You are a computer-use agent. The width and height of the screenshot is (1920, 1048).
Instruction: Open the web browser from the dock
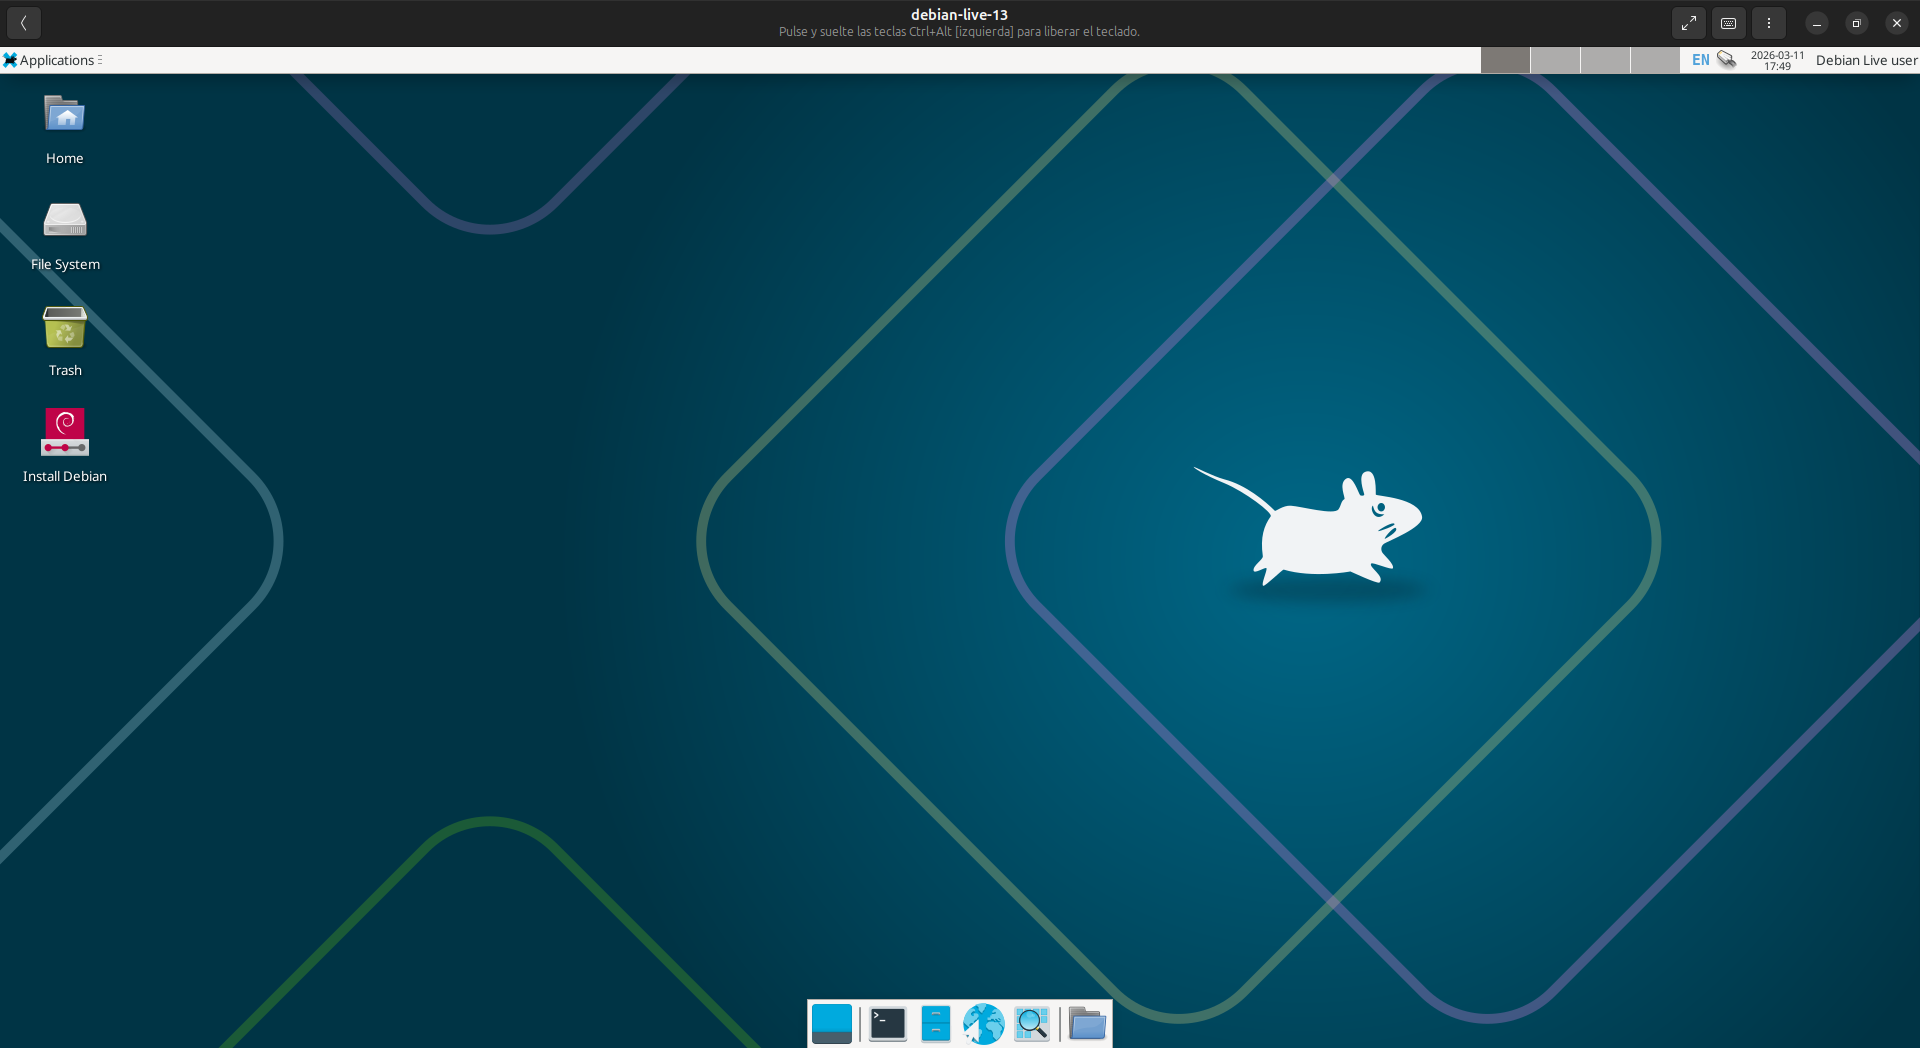coord(984,1023)
